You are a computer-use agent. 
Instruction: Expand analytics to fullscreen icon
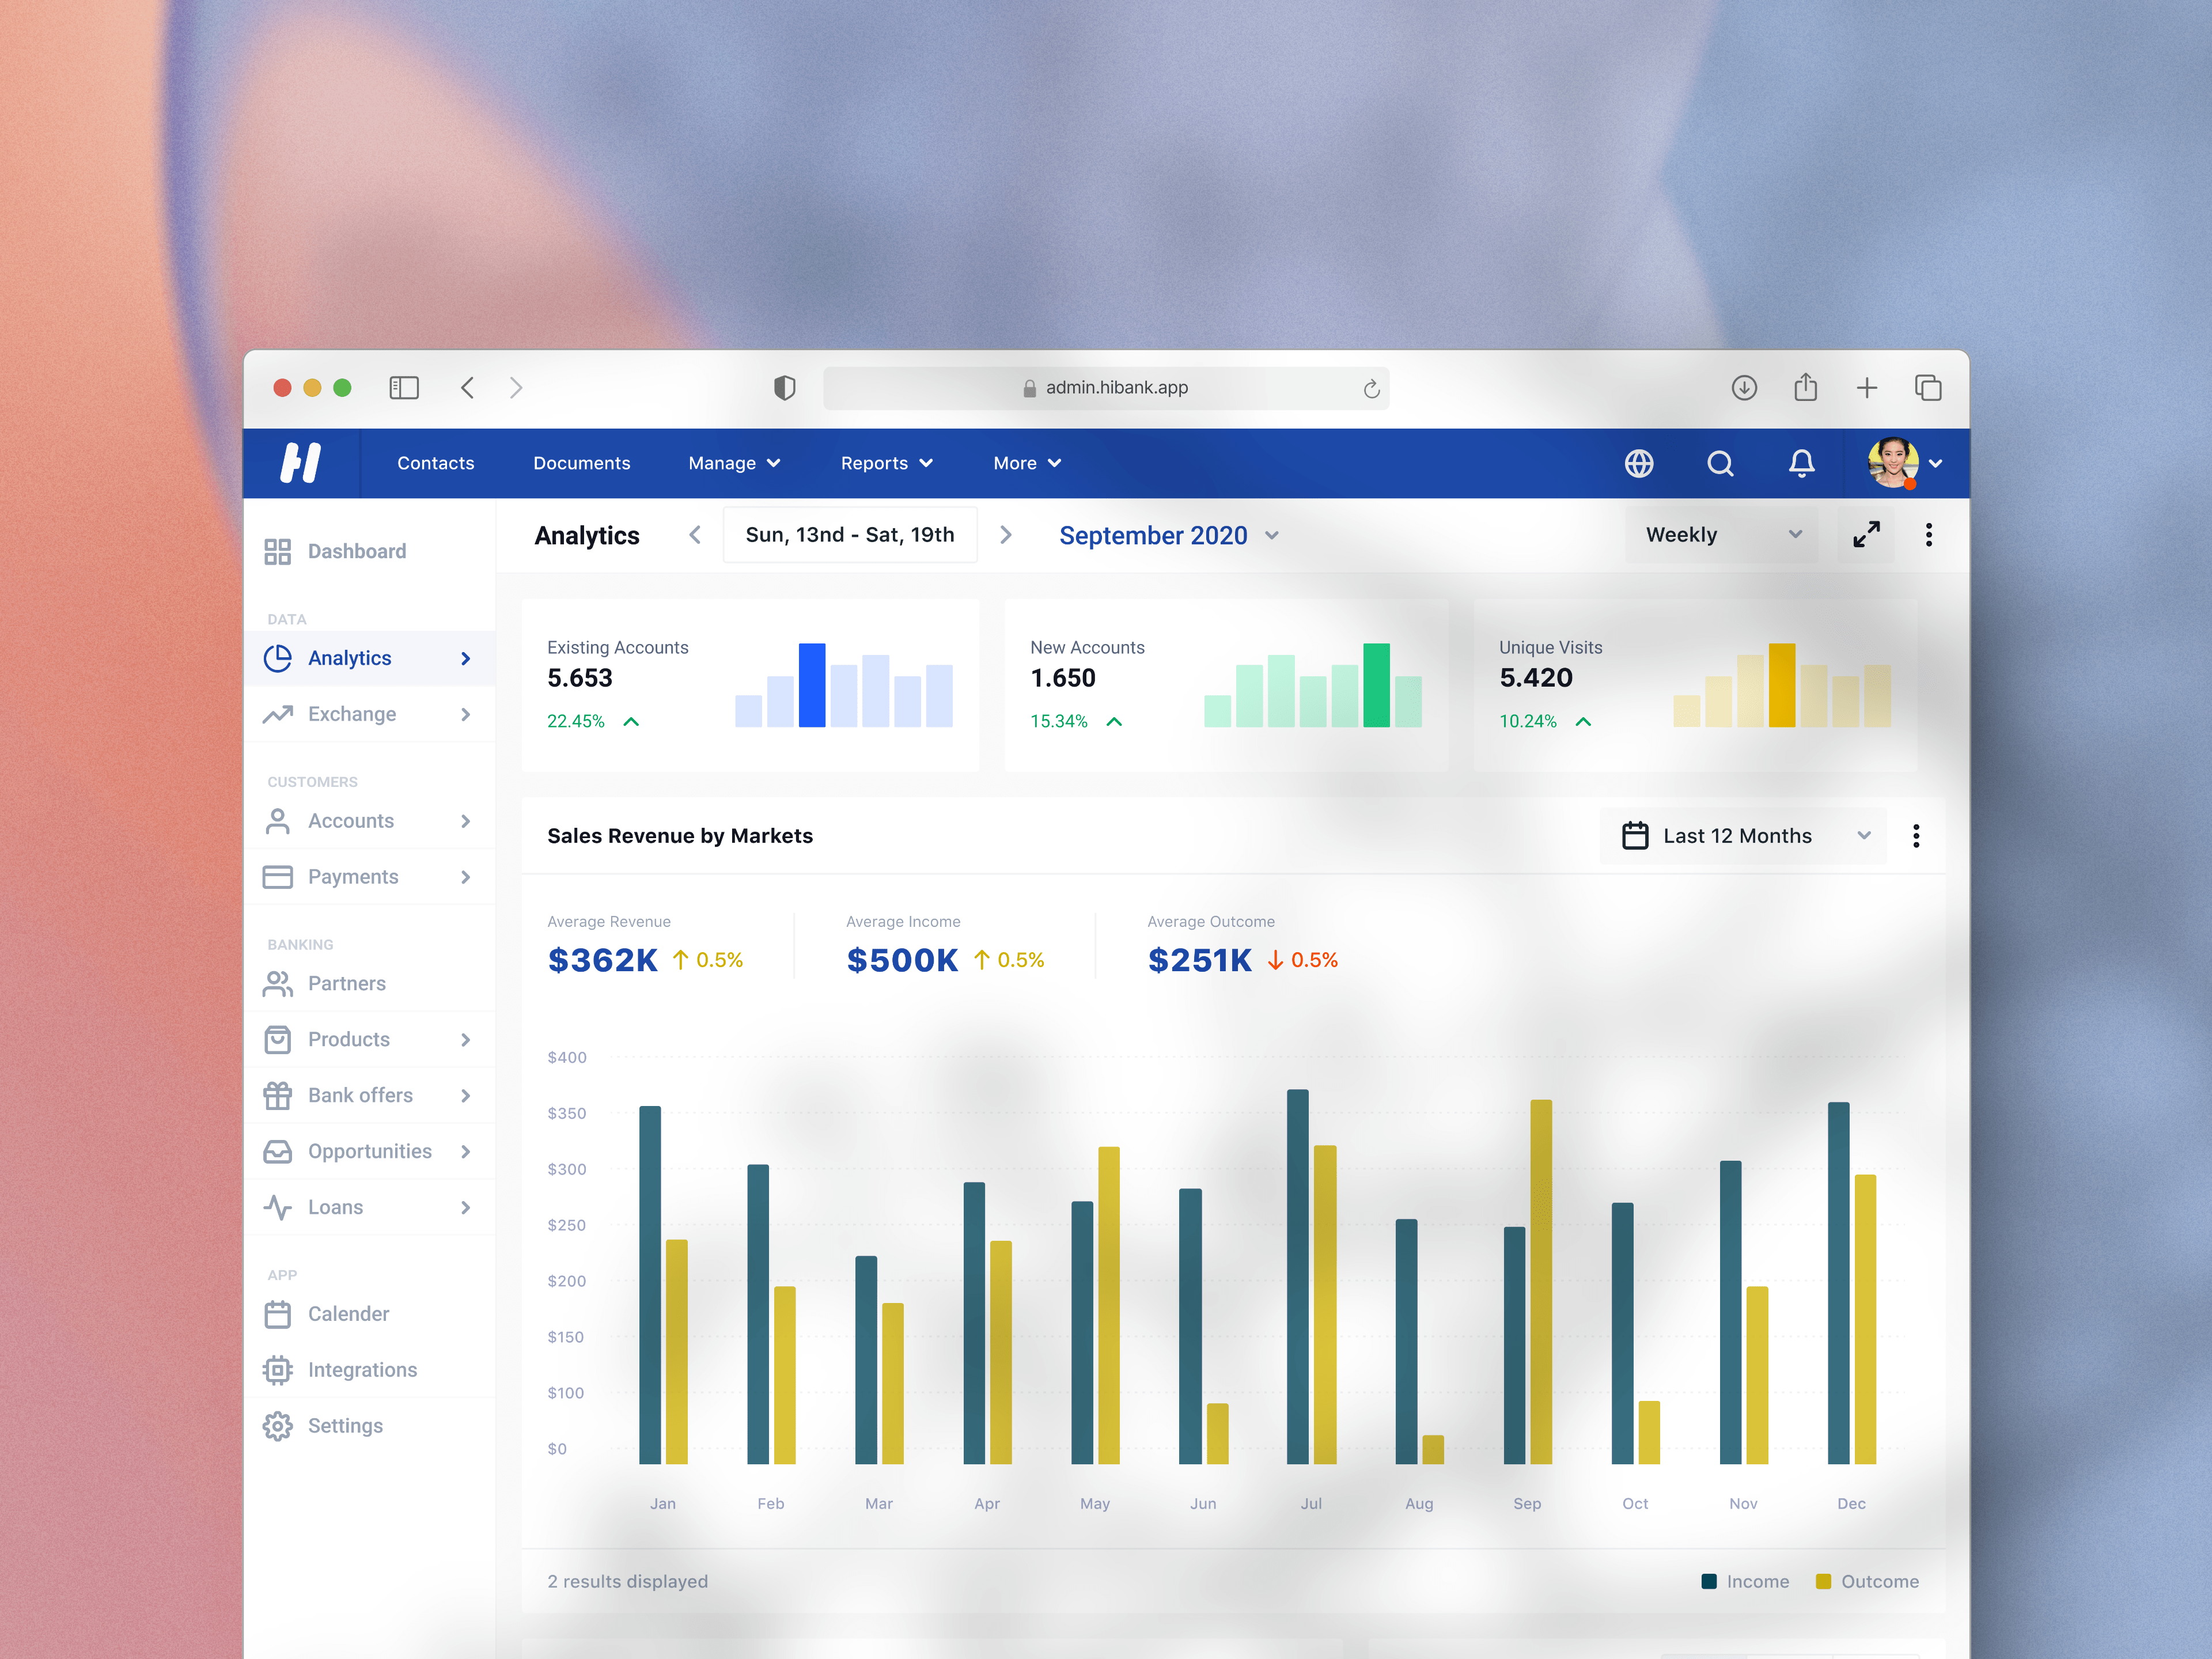pos(1866,535)
